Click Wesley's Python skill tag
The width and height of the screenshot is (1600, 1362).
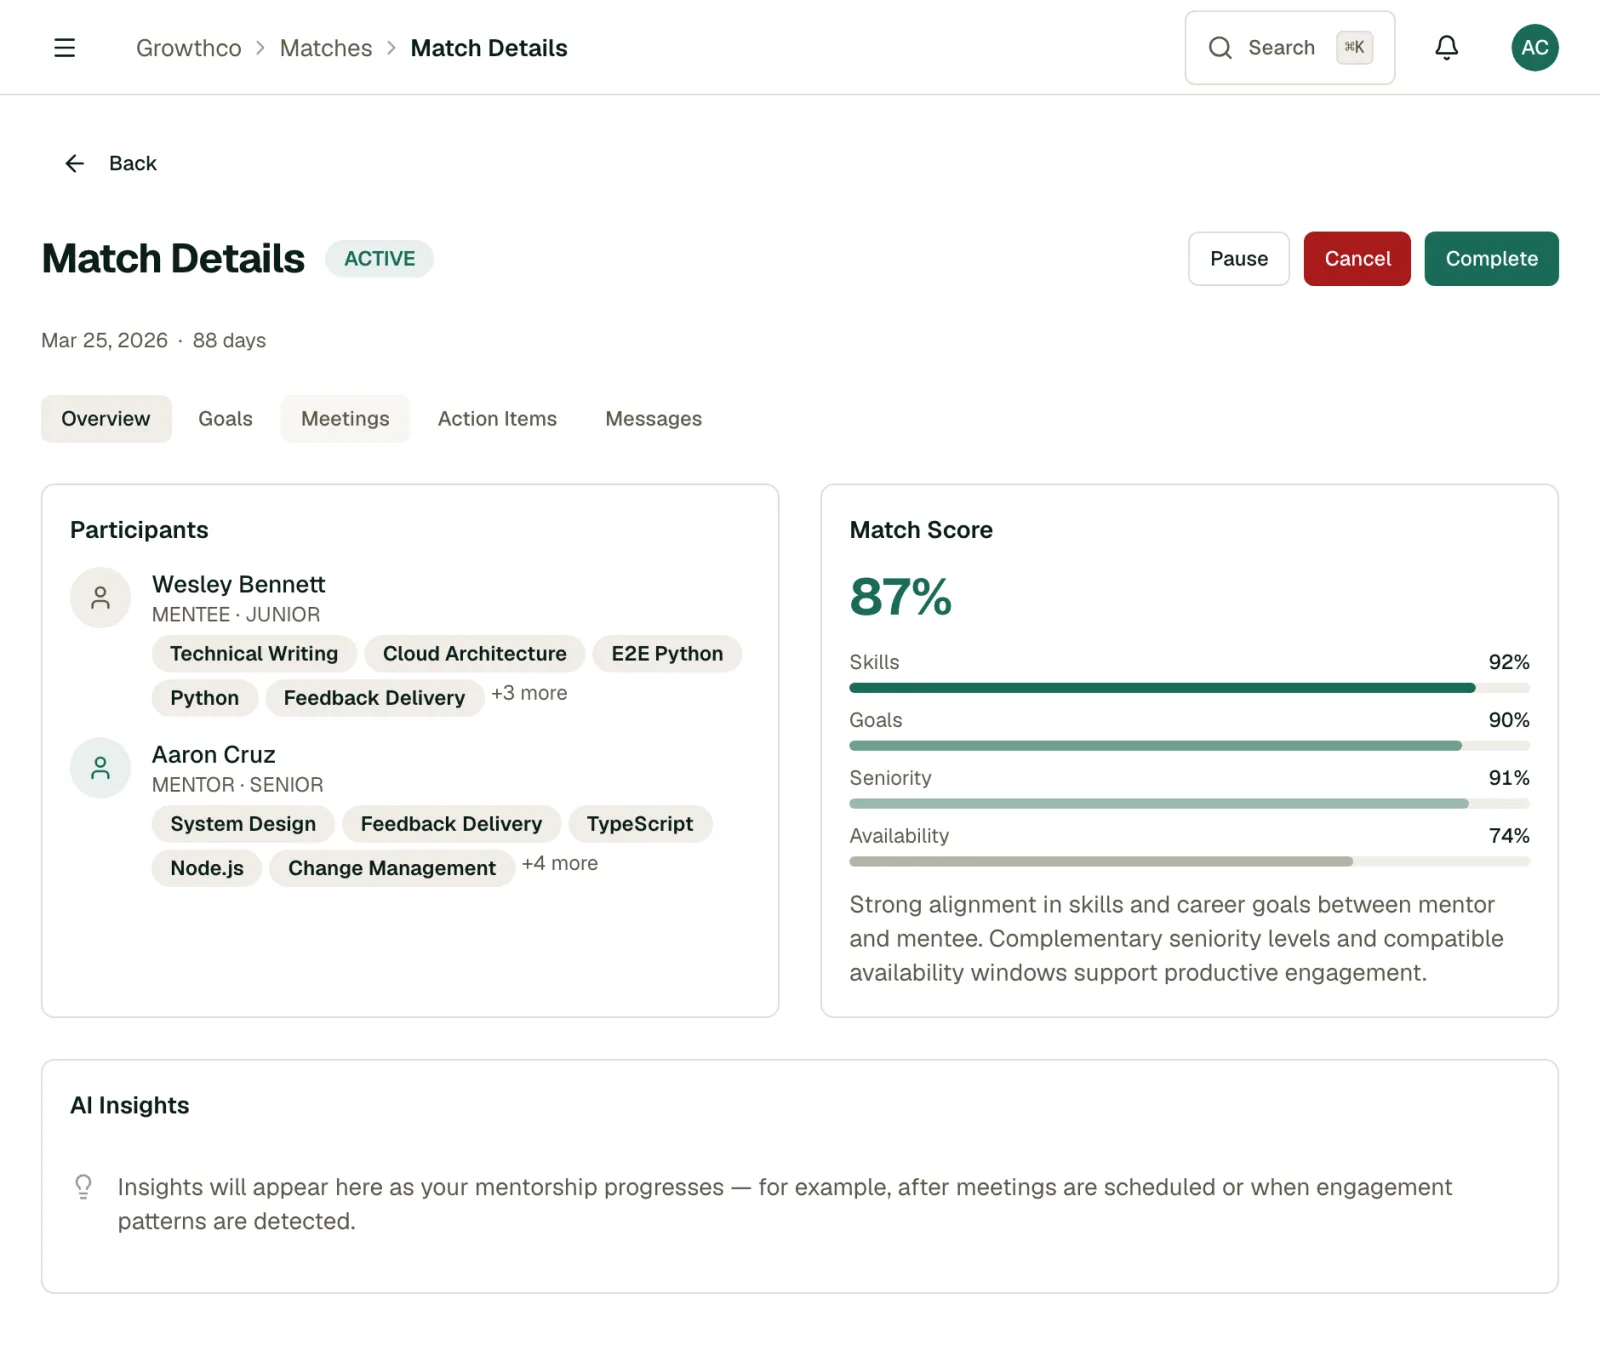[204, 698]
